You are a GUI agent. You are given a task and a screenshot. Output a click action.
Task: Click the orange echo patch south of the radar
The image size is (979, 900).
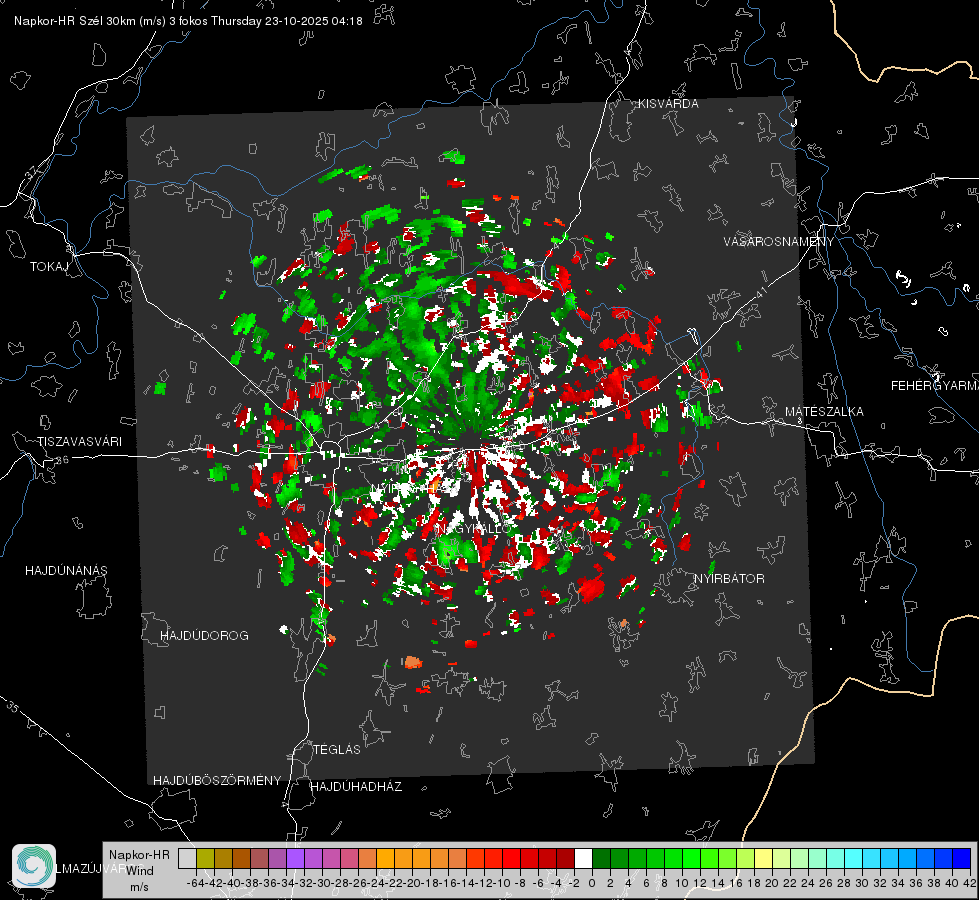tap(413, 662)
